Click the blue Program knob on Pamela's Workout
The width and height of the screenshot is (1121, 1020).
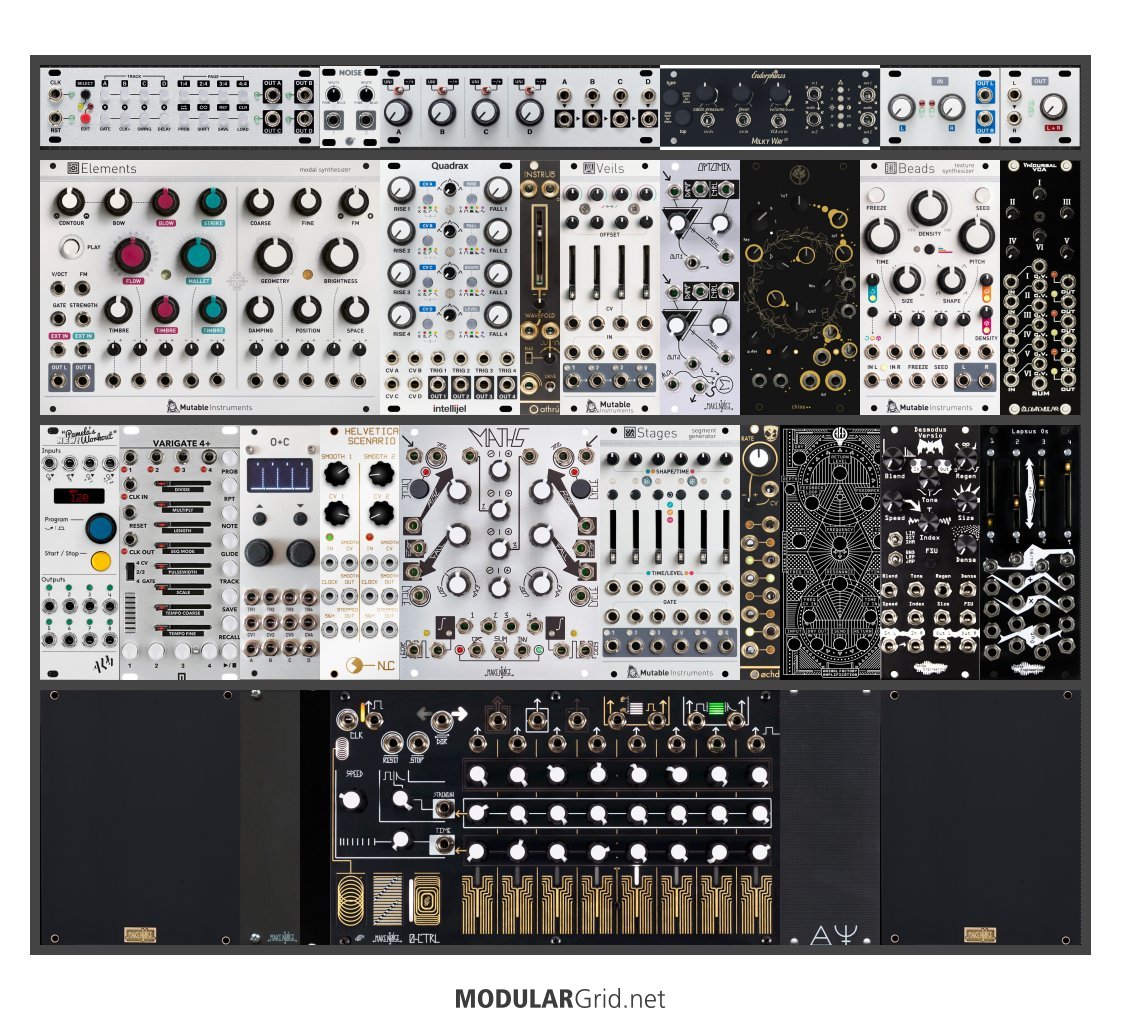click(x=101, y=528)
